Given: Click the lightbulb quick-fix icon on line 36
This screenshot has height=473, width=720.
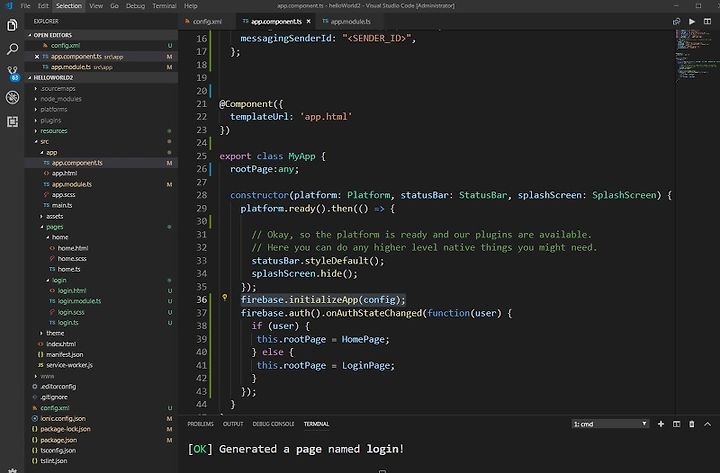Looking at the screenshot, I should click(x=225, y=298).
